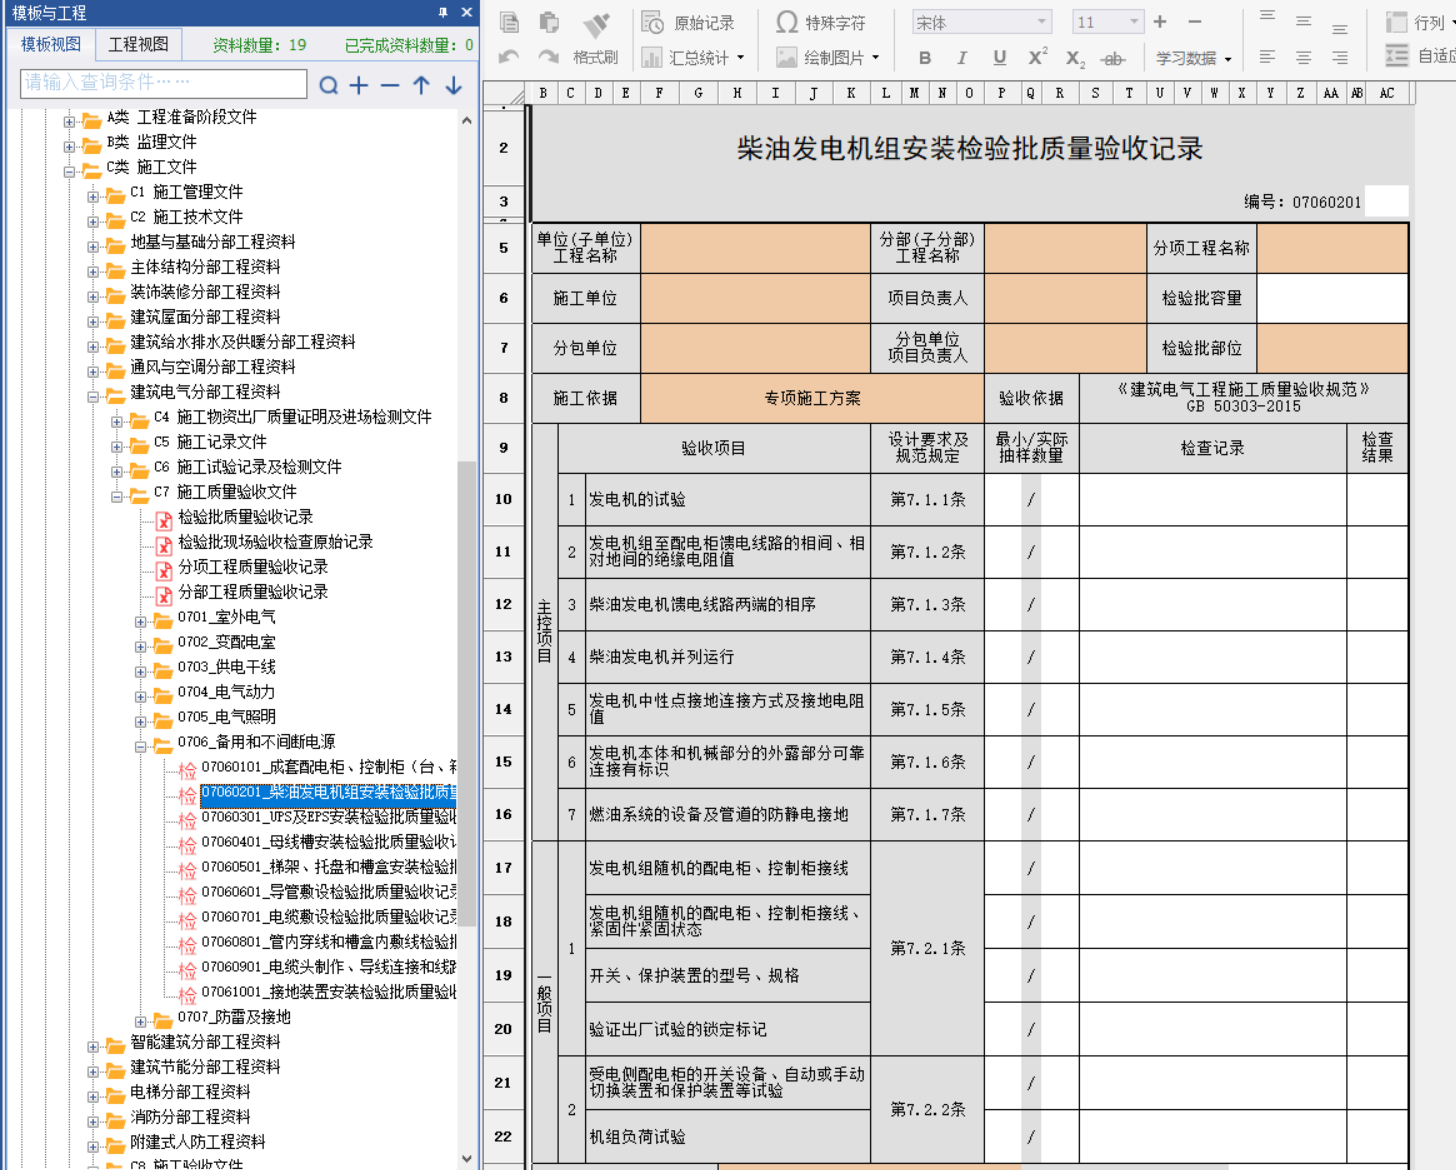Image resolution: width=1456 pixels, height=1170 pixels.
Task: Insert 特殊字符 special character
Action: coord(821,22)
